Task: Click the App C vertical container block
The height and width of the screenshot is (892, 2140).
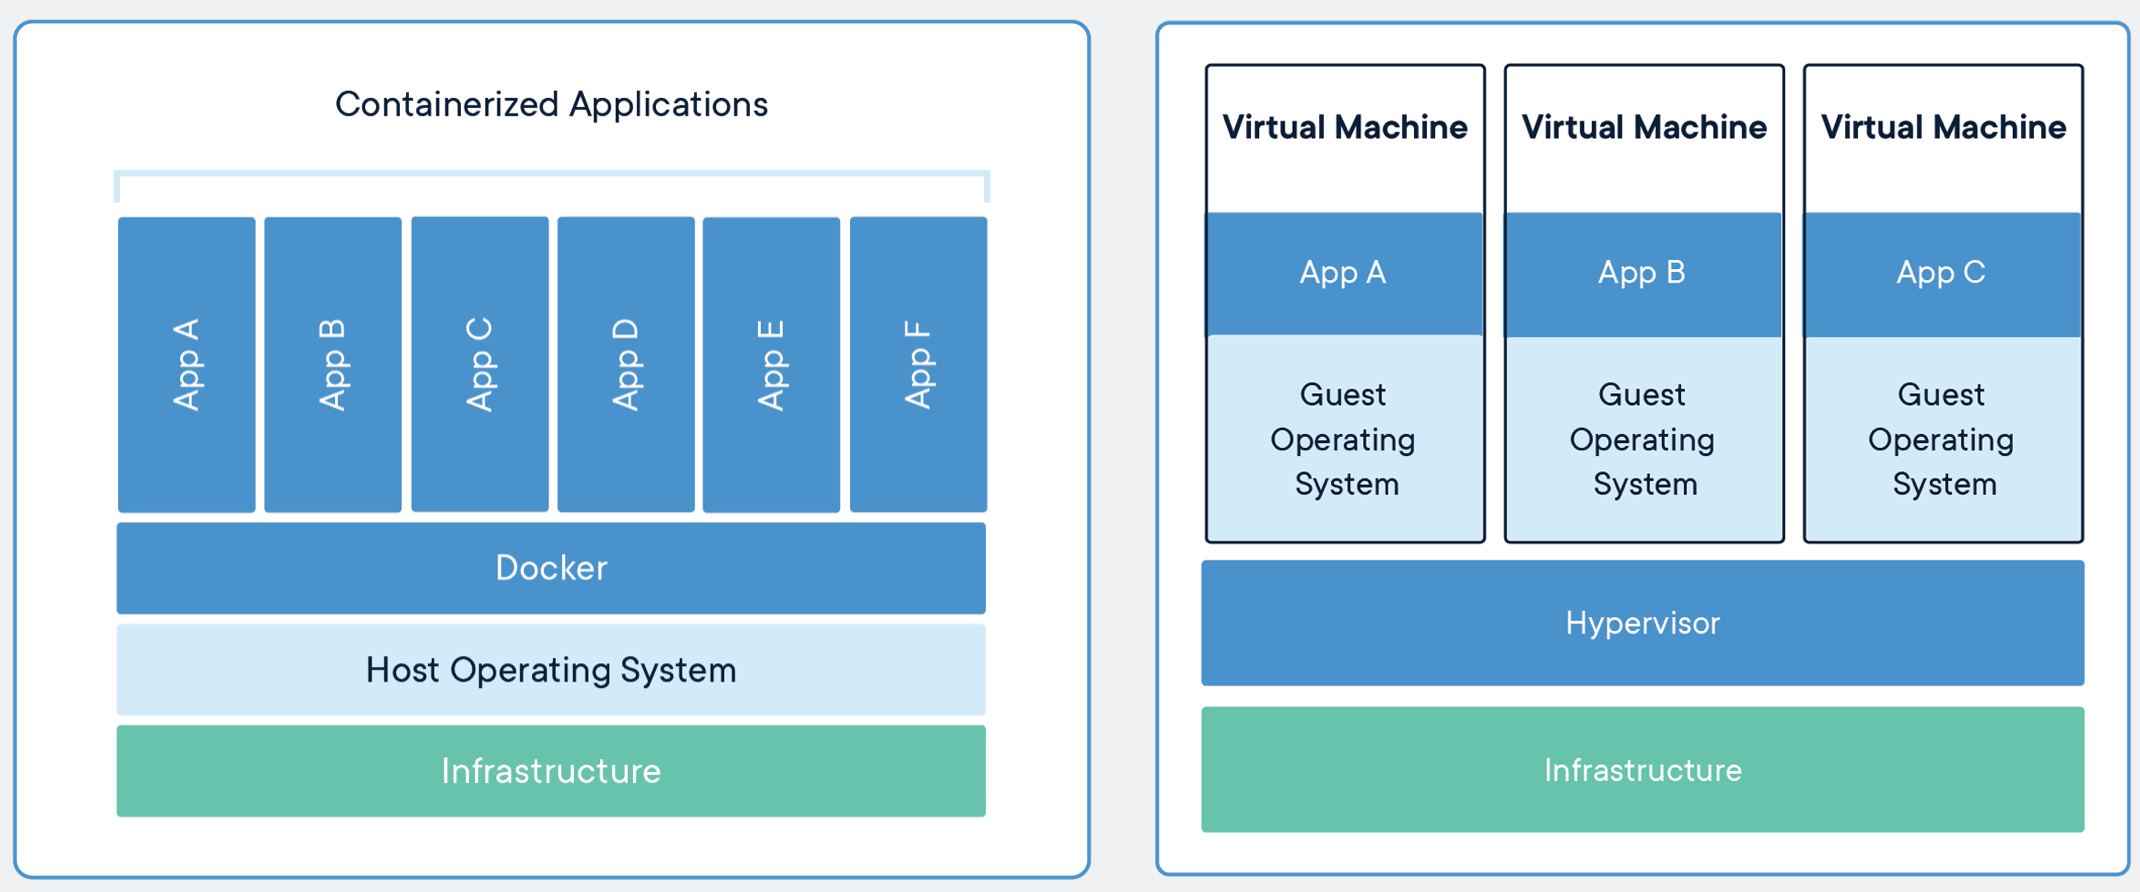Action: point(480,364)
